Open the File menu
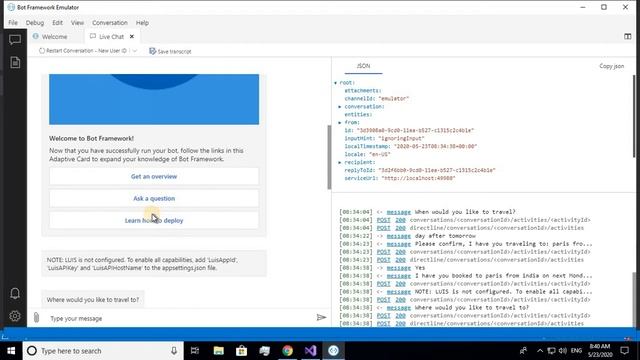Viewport: 640px width, 360px height. (13, 23)
